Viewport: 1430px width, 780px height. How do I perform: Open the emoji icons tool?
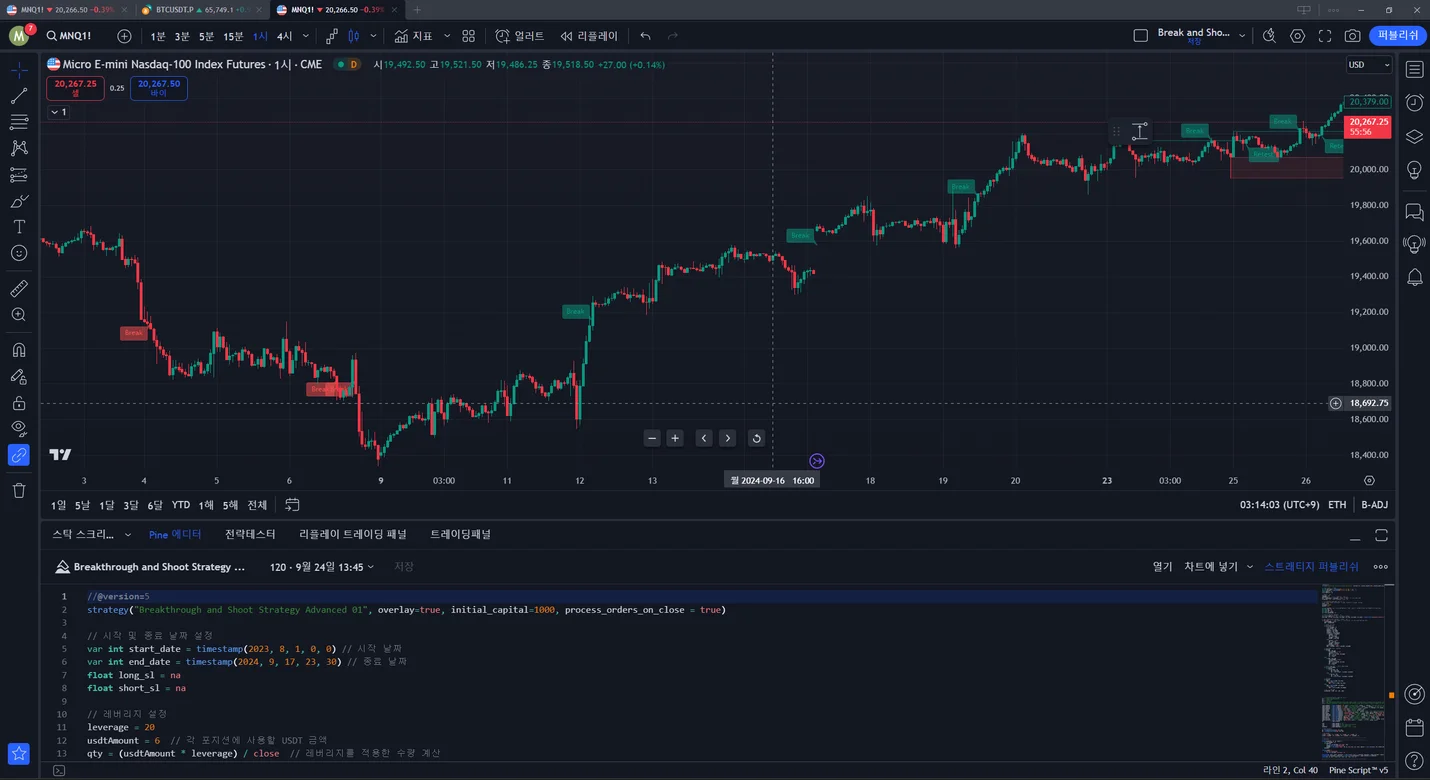click(19, 253)
